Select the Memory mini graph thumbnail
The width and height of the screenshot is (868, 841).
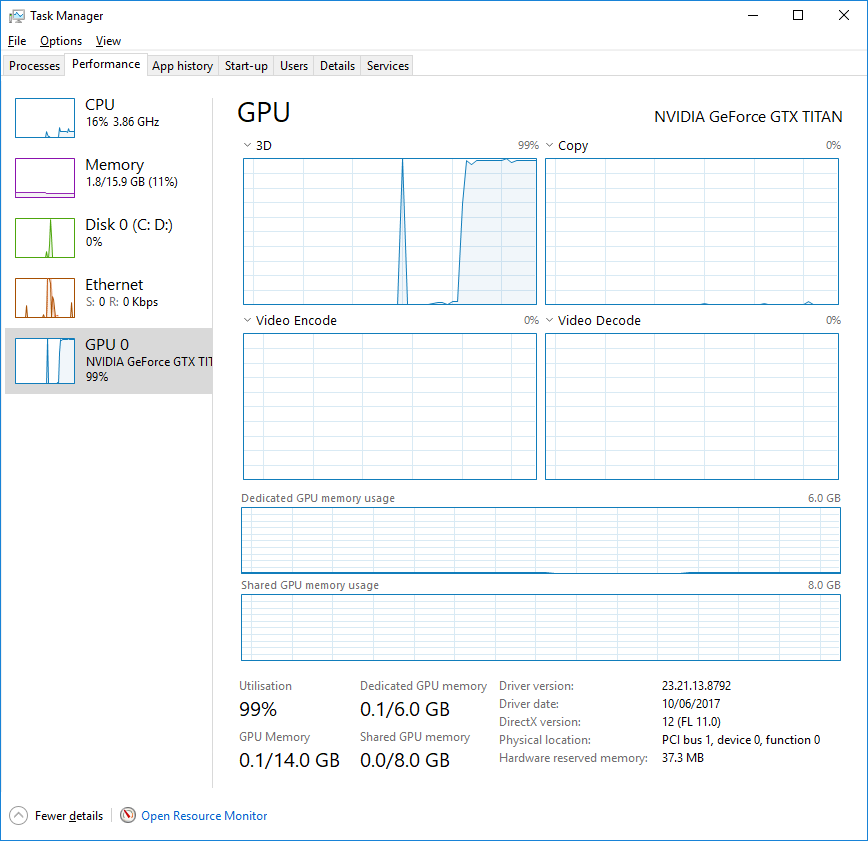[45, 178]
